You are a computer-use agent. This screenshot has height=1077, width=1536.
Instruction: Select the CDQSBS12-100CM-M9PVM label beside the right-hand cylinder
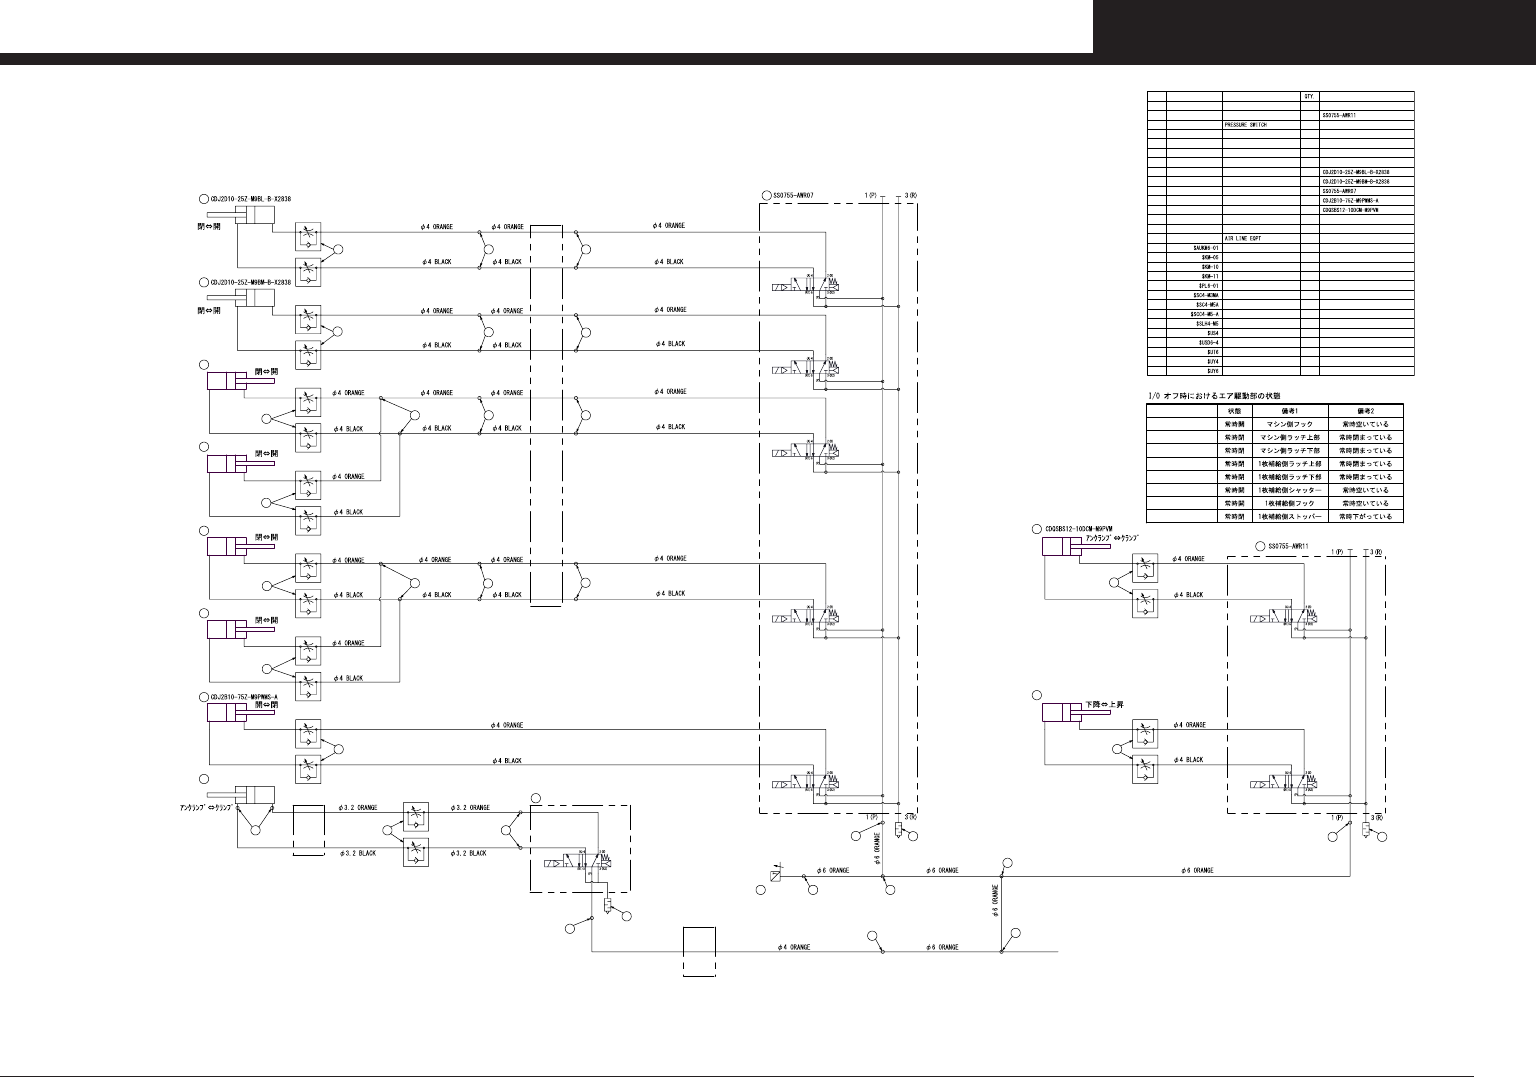[1078, 529]
